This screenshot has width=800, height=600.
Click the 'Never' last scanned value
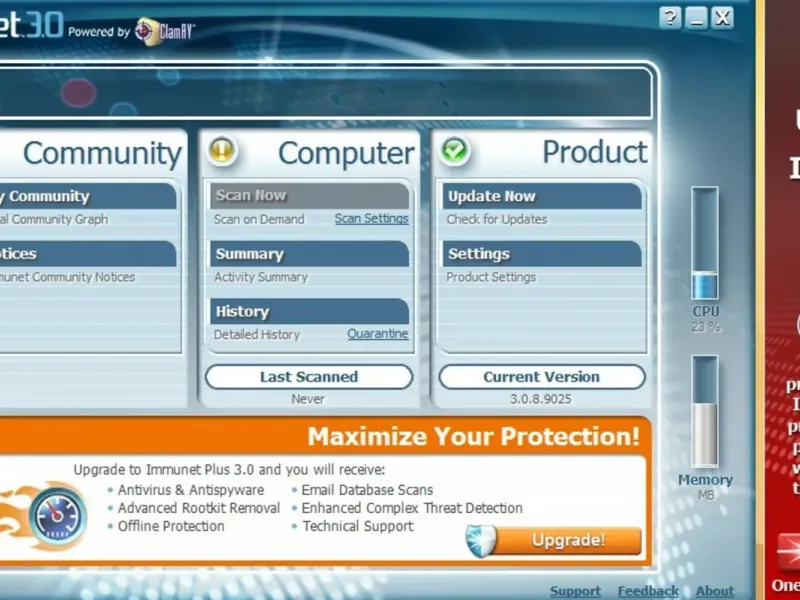[308, 399]
